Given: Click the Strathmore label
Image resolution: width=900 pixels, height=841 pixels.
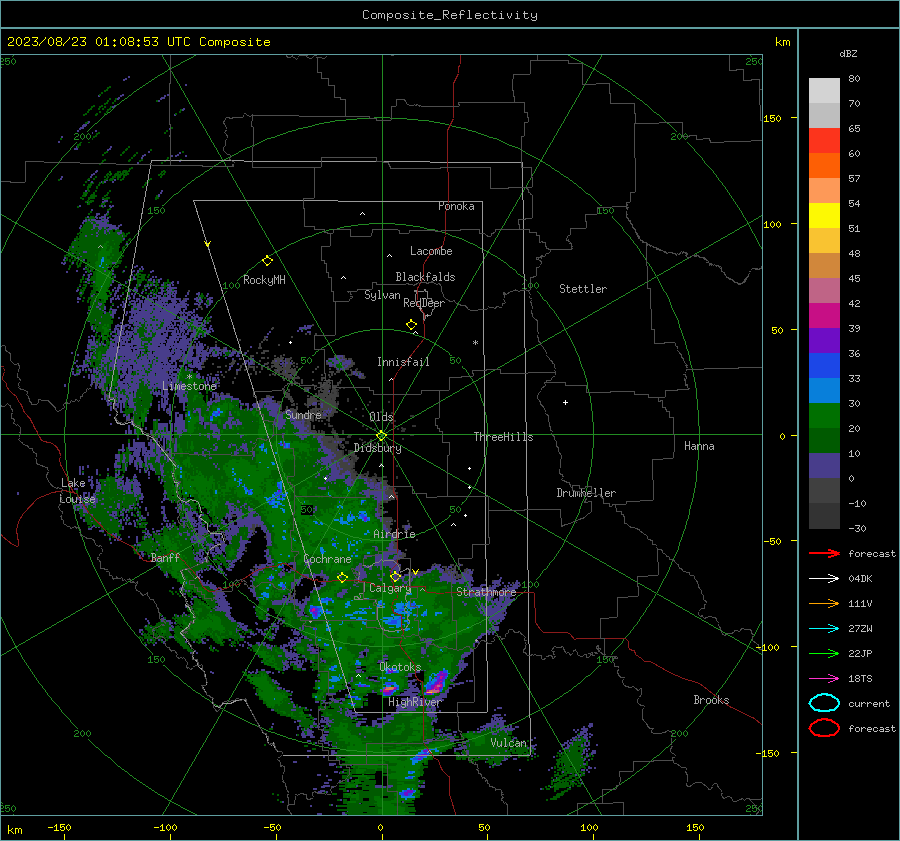Looking at the screenshot, I should 486,592.
